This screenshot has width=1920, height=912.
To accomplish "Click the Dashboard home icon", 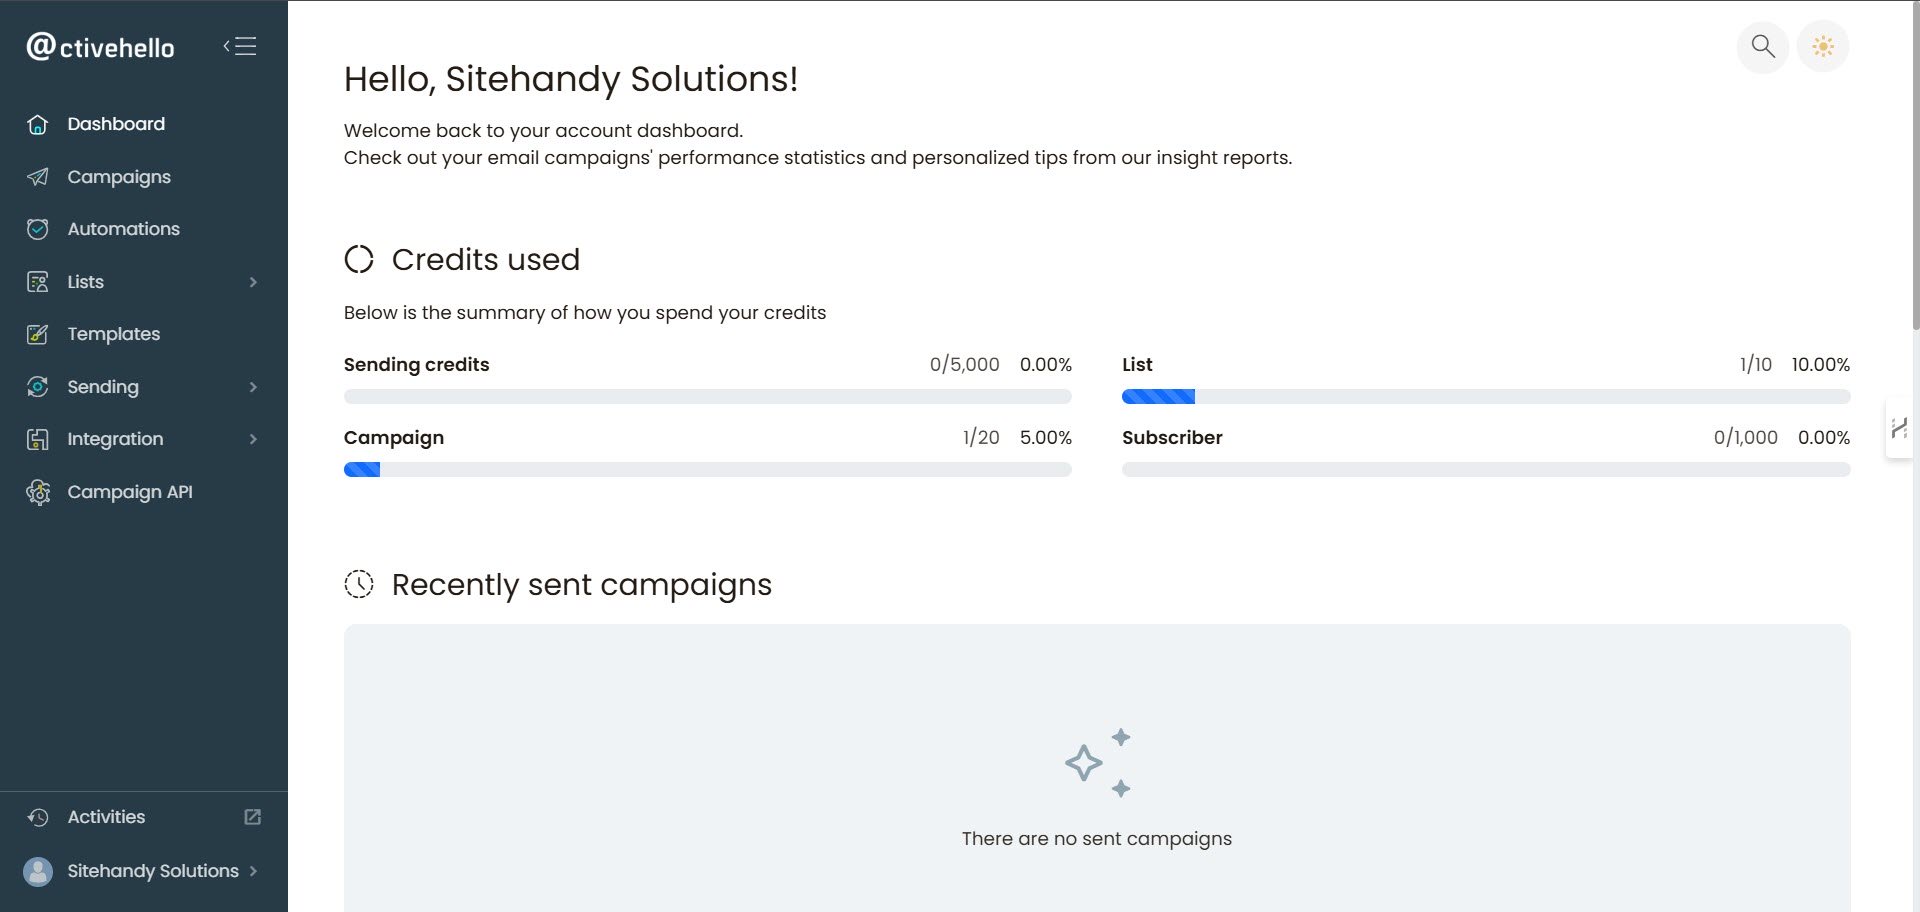I will coord(38,124).
